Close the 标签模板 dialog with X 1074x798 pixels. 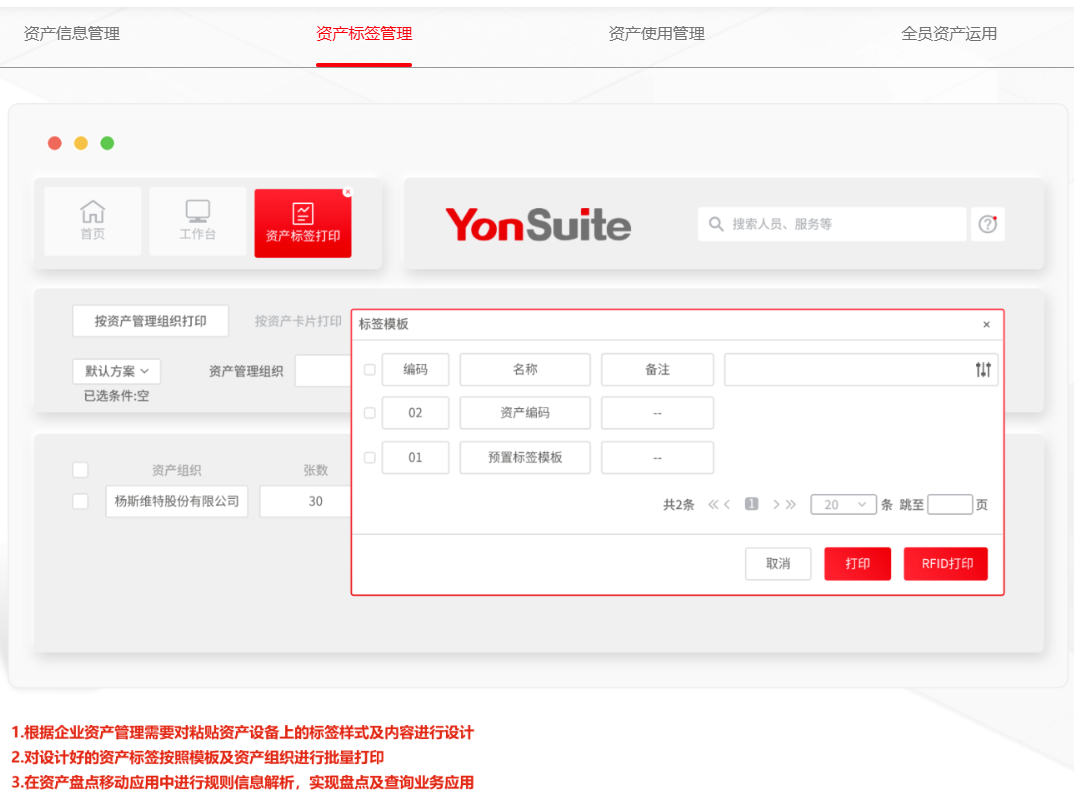pyautogui.click(x=986, y=325)
